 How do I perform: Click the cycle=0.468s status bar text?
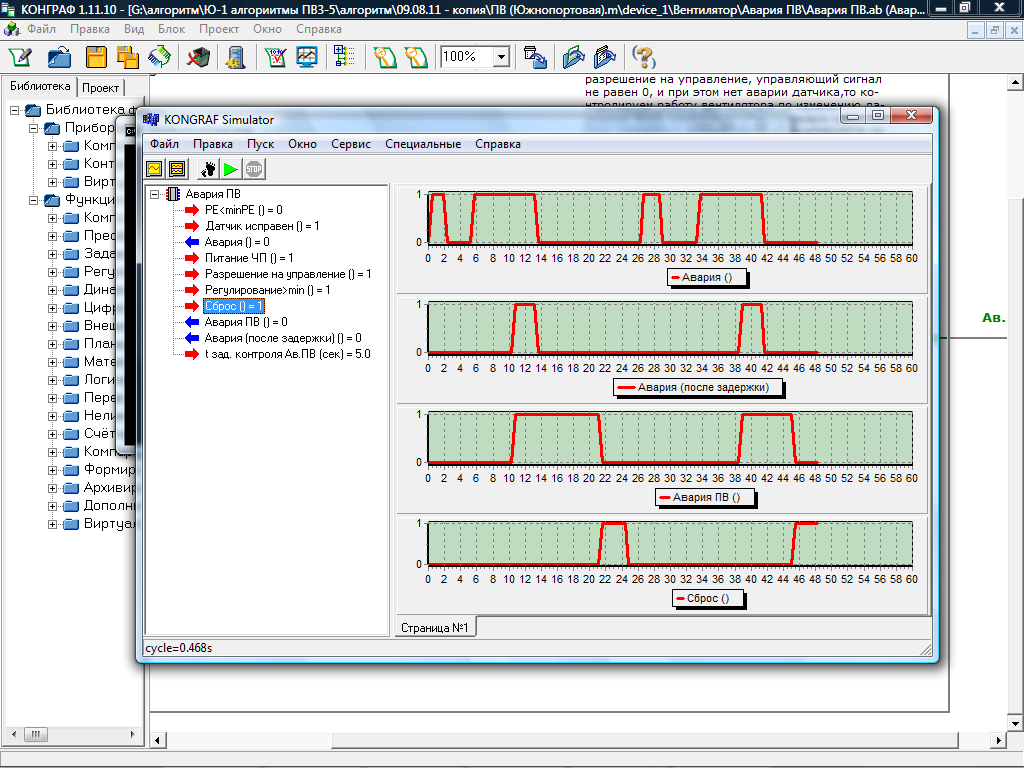[x=179, y=648]
